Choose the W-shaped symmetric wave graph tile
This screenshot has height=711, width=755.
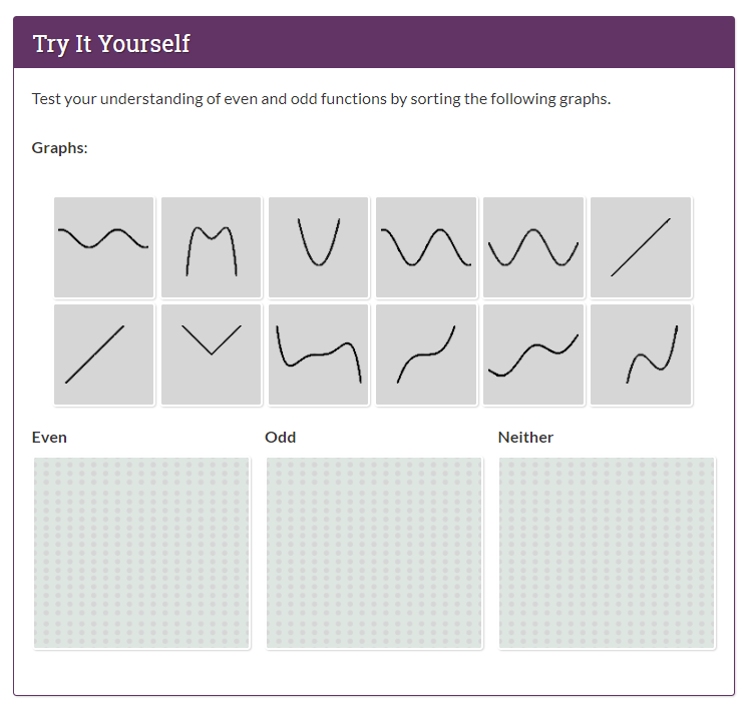coord(534,247)
